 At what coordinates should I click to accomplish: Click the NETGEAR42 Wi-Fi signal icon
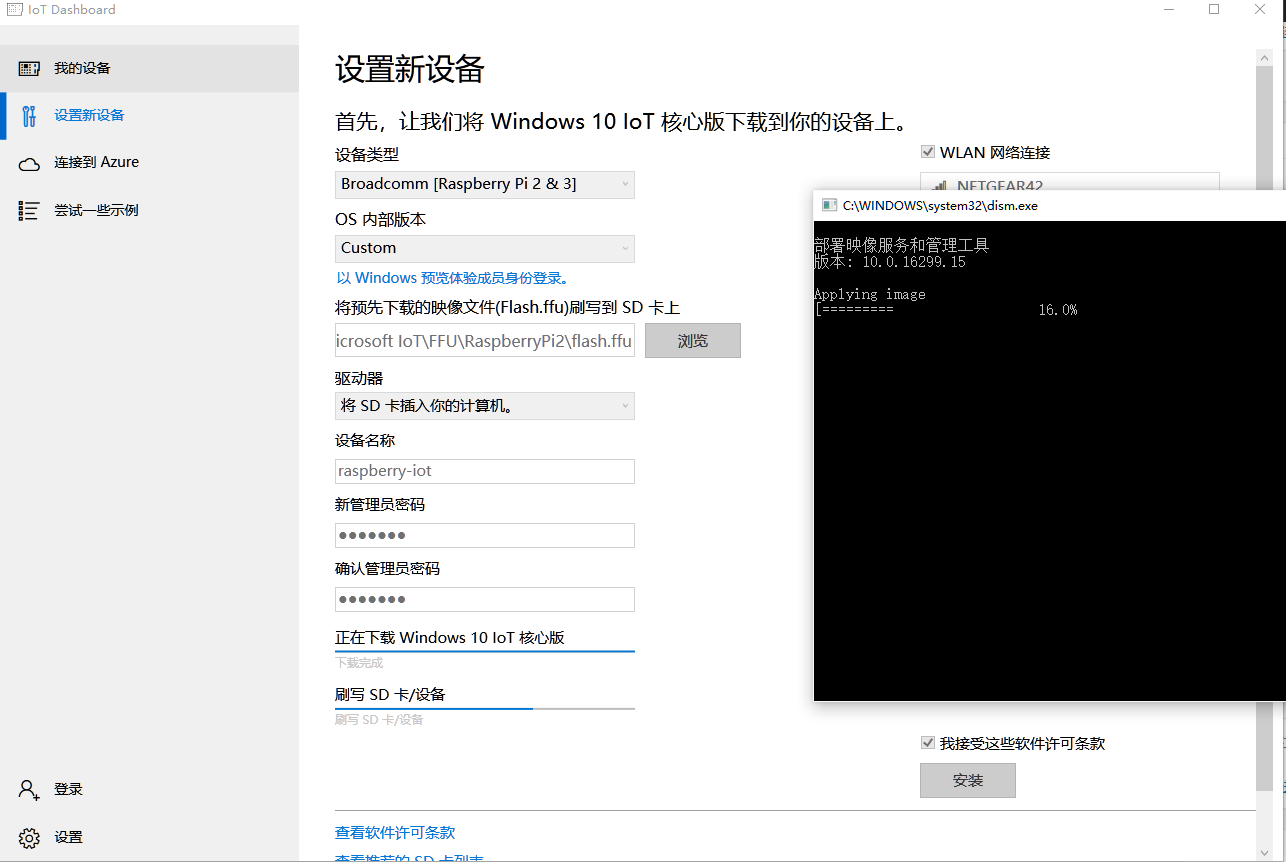[939, 186]
